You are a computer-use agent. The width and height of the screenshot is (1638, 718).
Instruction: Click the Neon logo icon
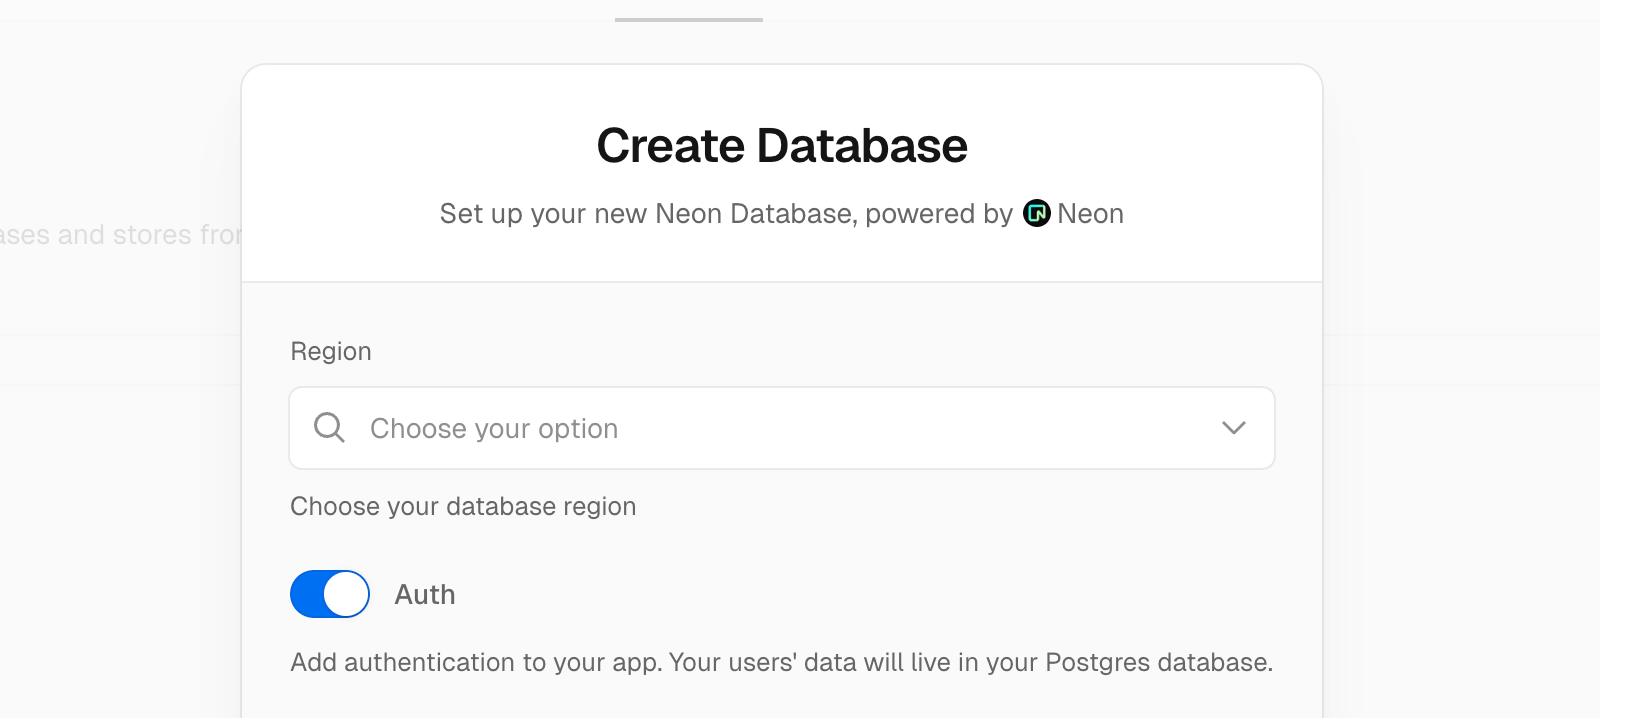[1037, 213]
